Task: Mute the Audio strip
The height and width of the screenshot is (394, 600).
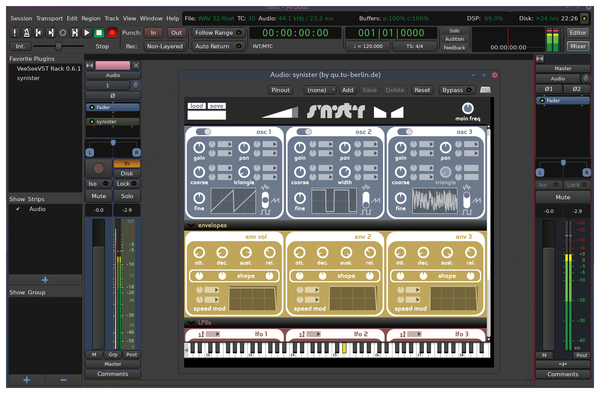Action: pos(98,196)
